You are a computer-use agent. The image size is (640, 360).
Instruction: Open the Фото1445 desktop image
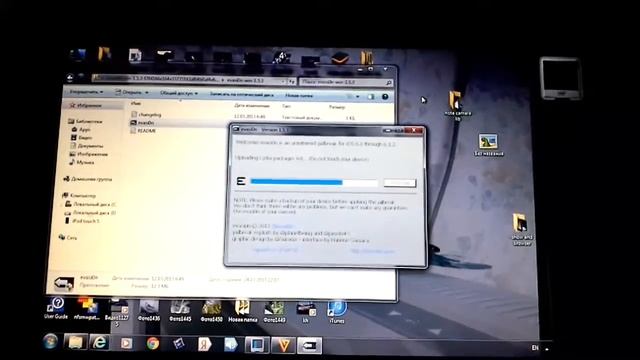coord(180,310)
